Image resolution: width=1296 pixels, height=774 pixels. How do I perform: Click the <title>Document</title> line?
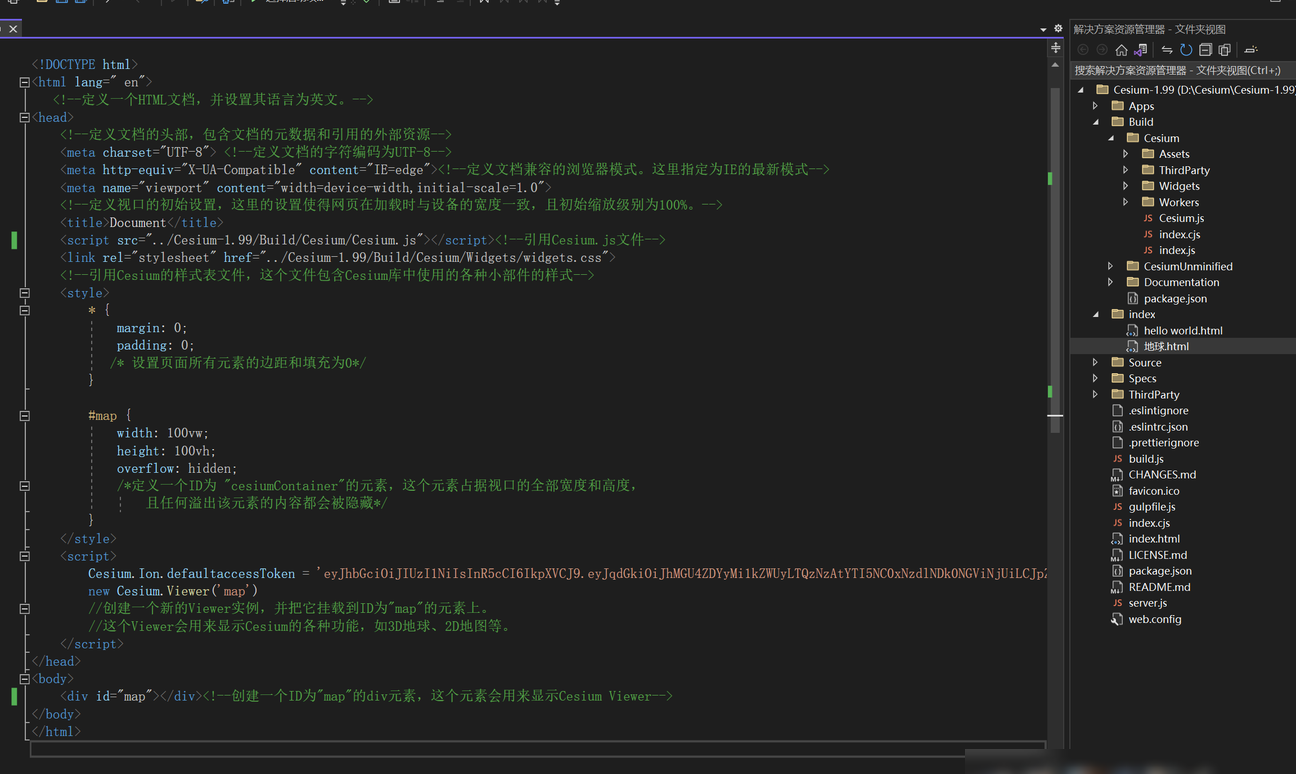coord(141,223)
